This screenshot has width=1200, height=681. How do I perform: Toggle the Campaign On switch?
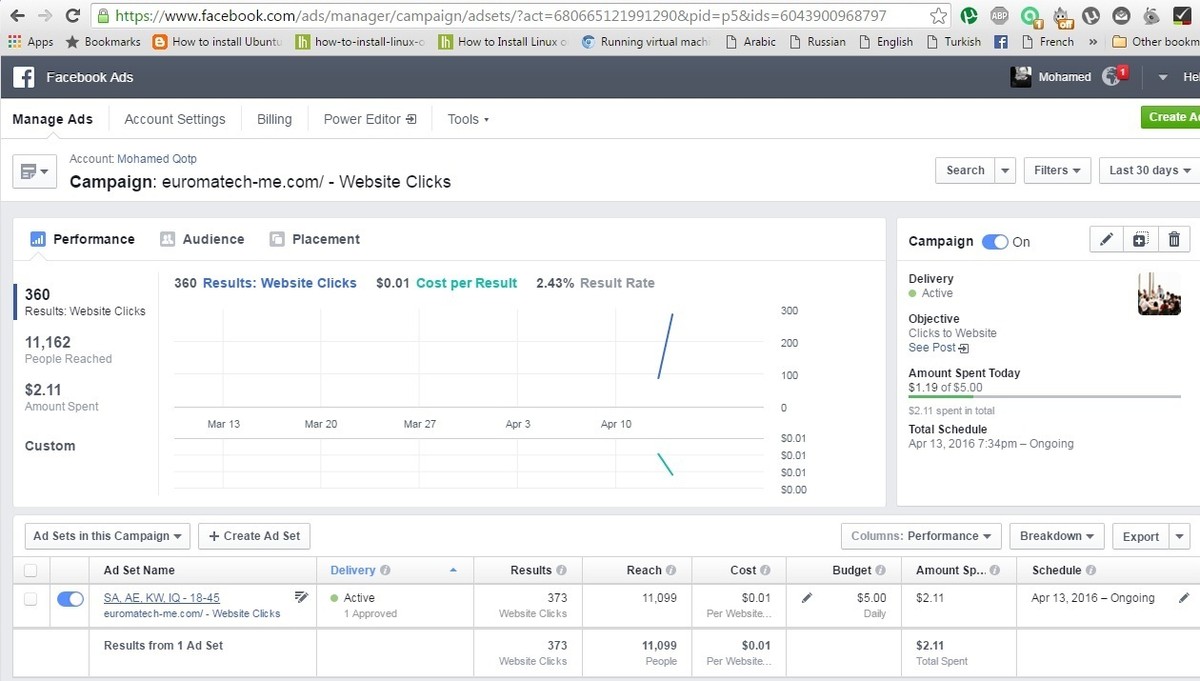coord(995,242)
